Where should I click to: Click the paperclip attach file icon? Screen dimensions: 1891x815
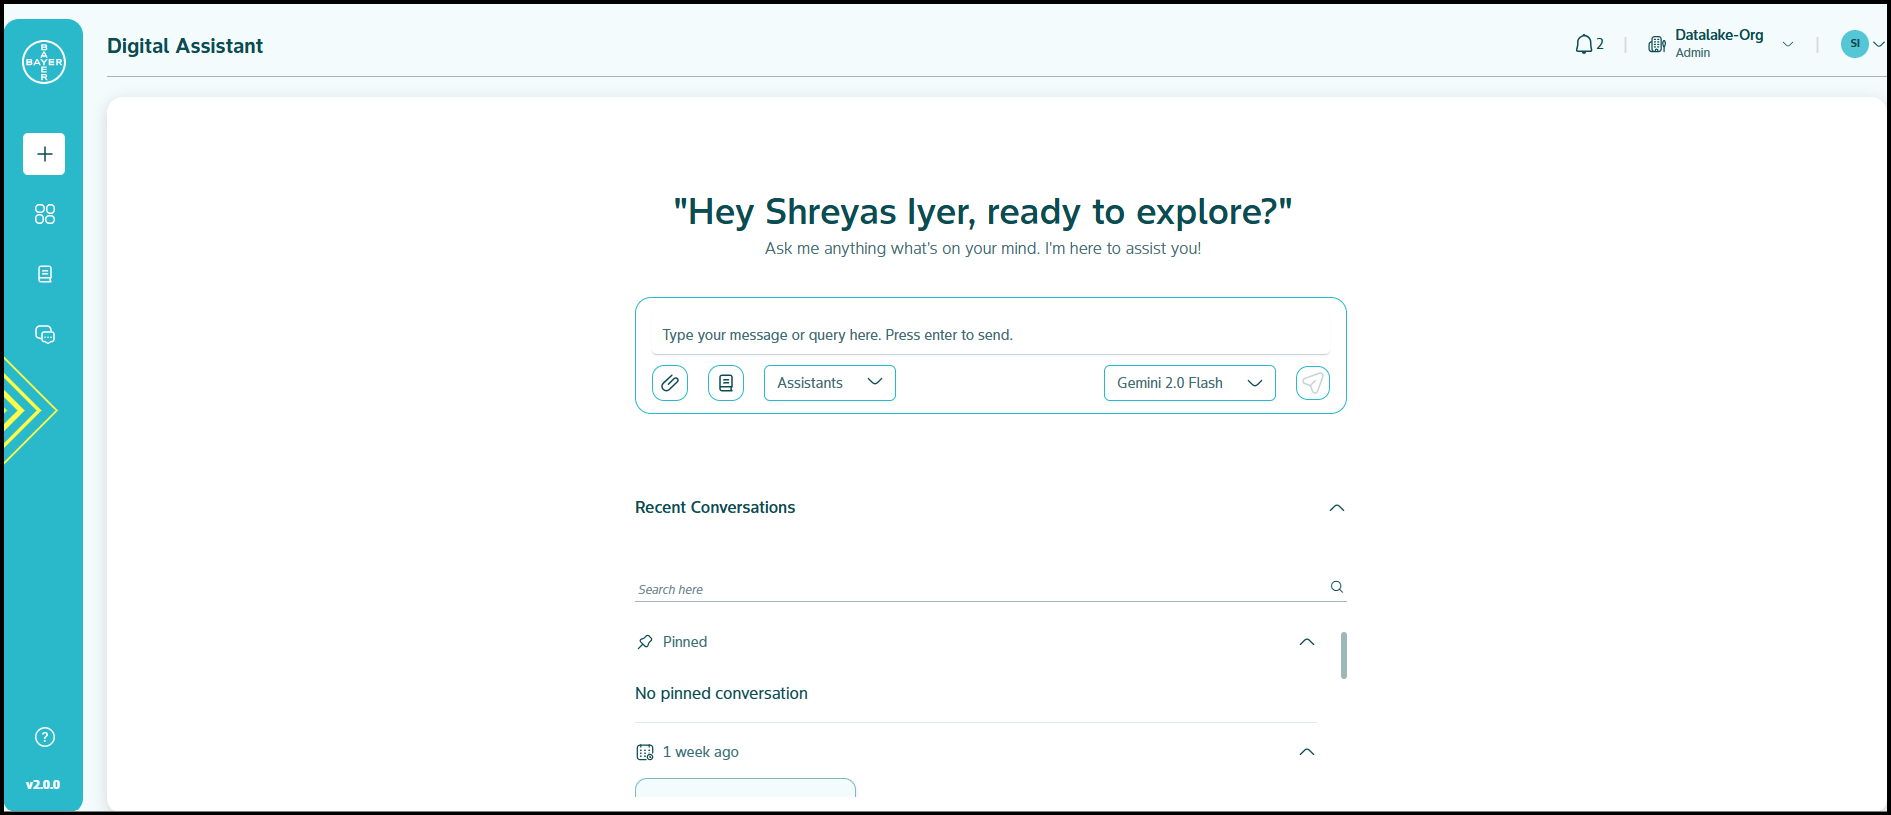pyautogui.click(x=670, y=383)
